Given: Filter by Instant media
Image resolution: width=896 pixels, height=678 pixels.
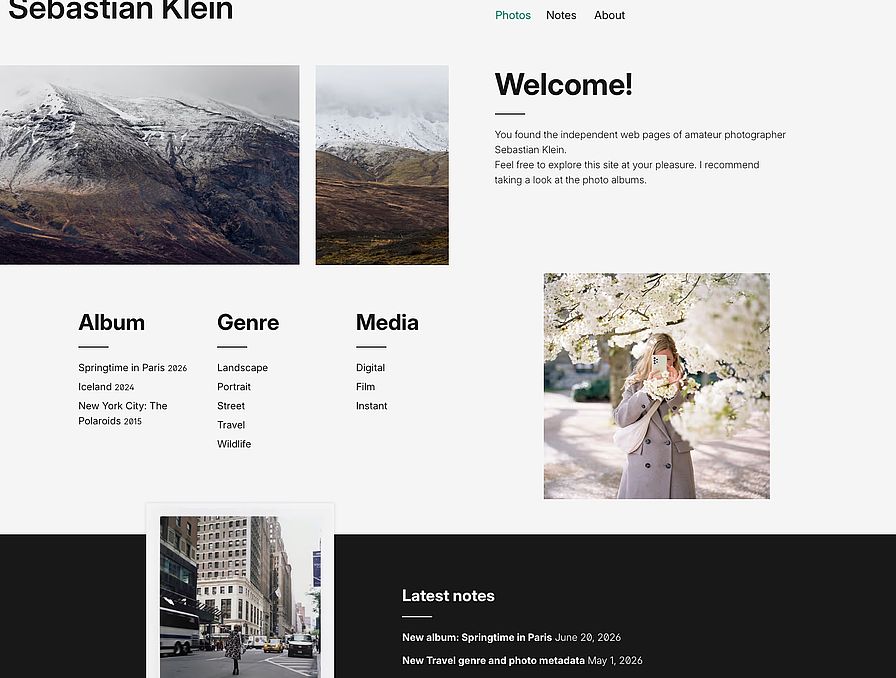Looking at the screenshot, I should click(x=371, y=406).
